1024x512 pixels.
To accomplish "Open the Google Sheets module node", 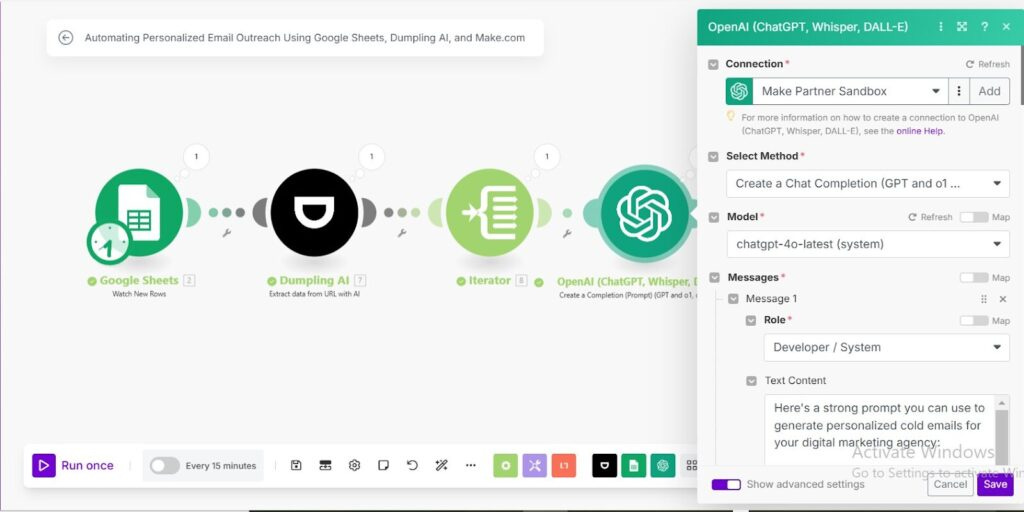I will tap(138, 213).
